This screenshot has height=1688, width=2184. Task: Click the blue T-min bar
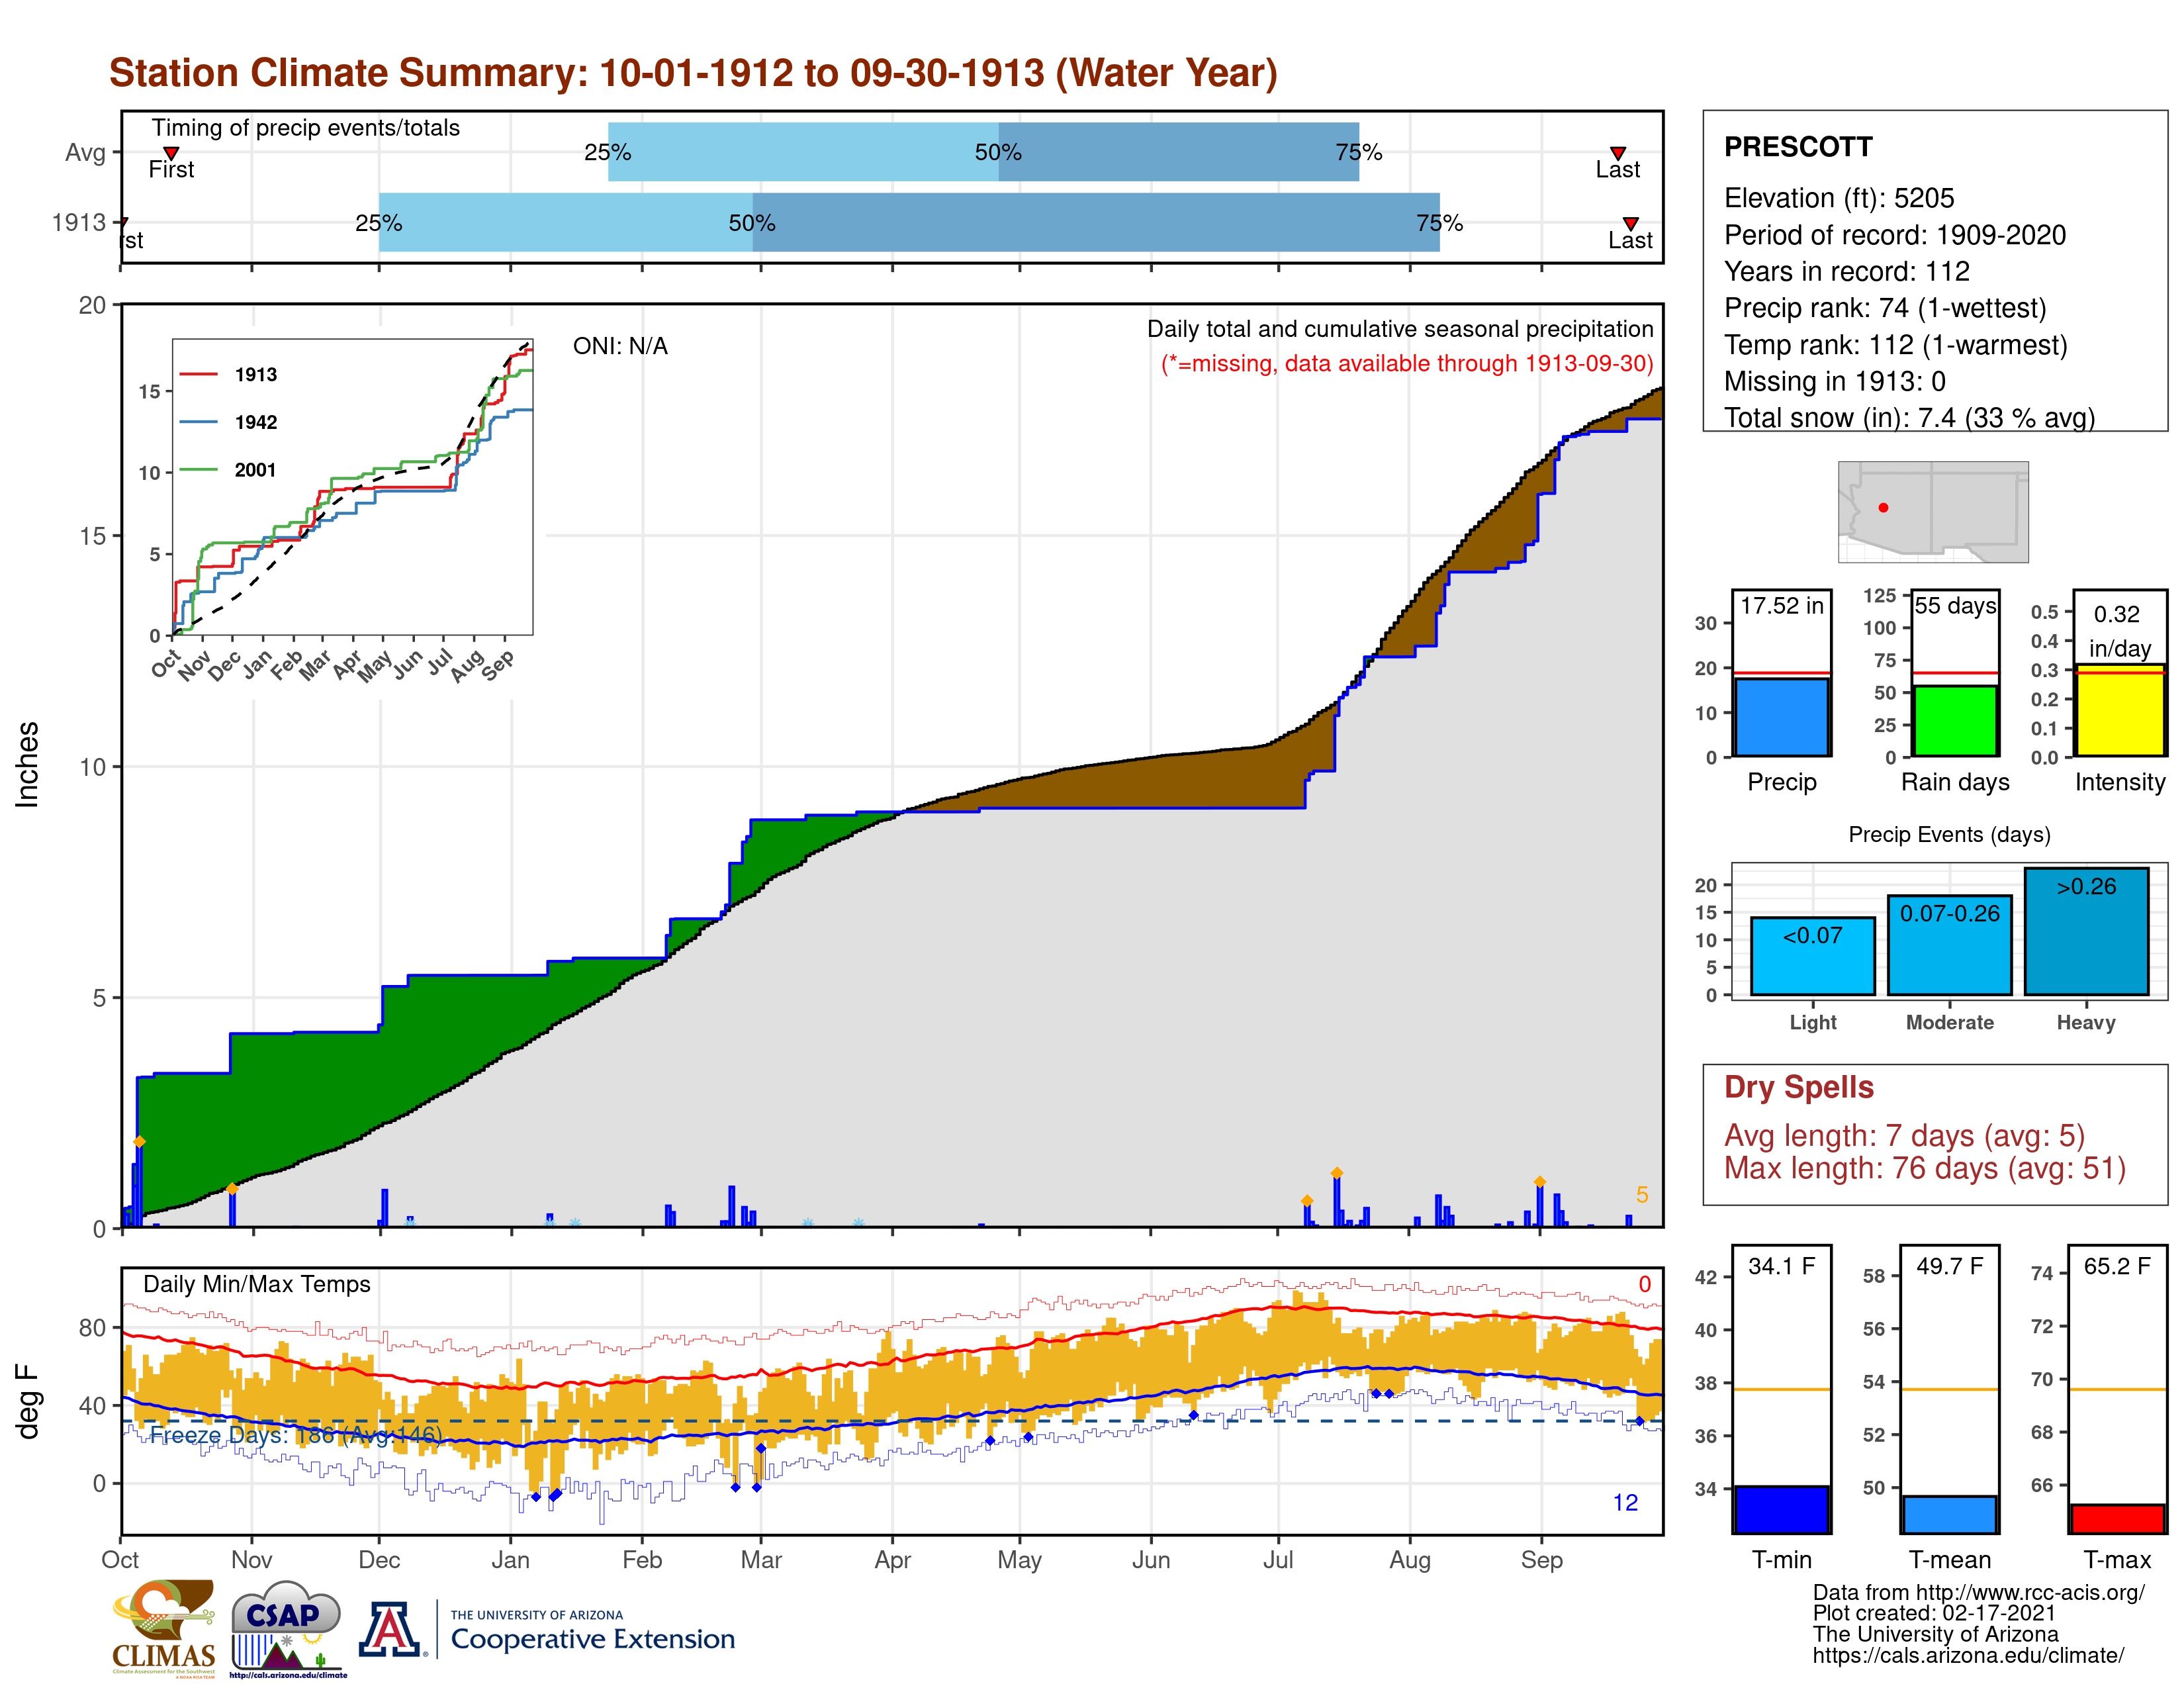click(x=1781, y=1510)
